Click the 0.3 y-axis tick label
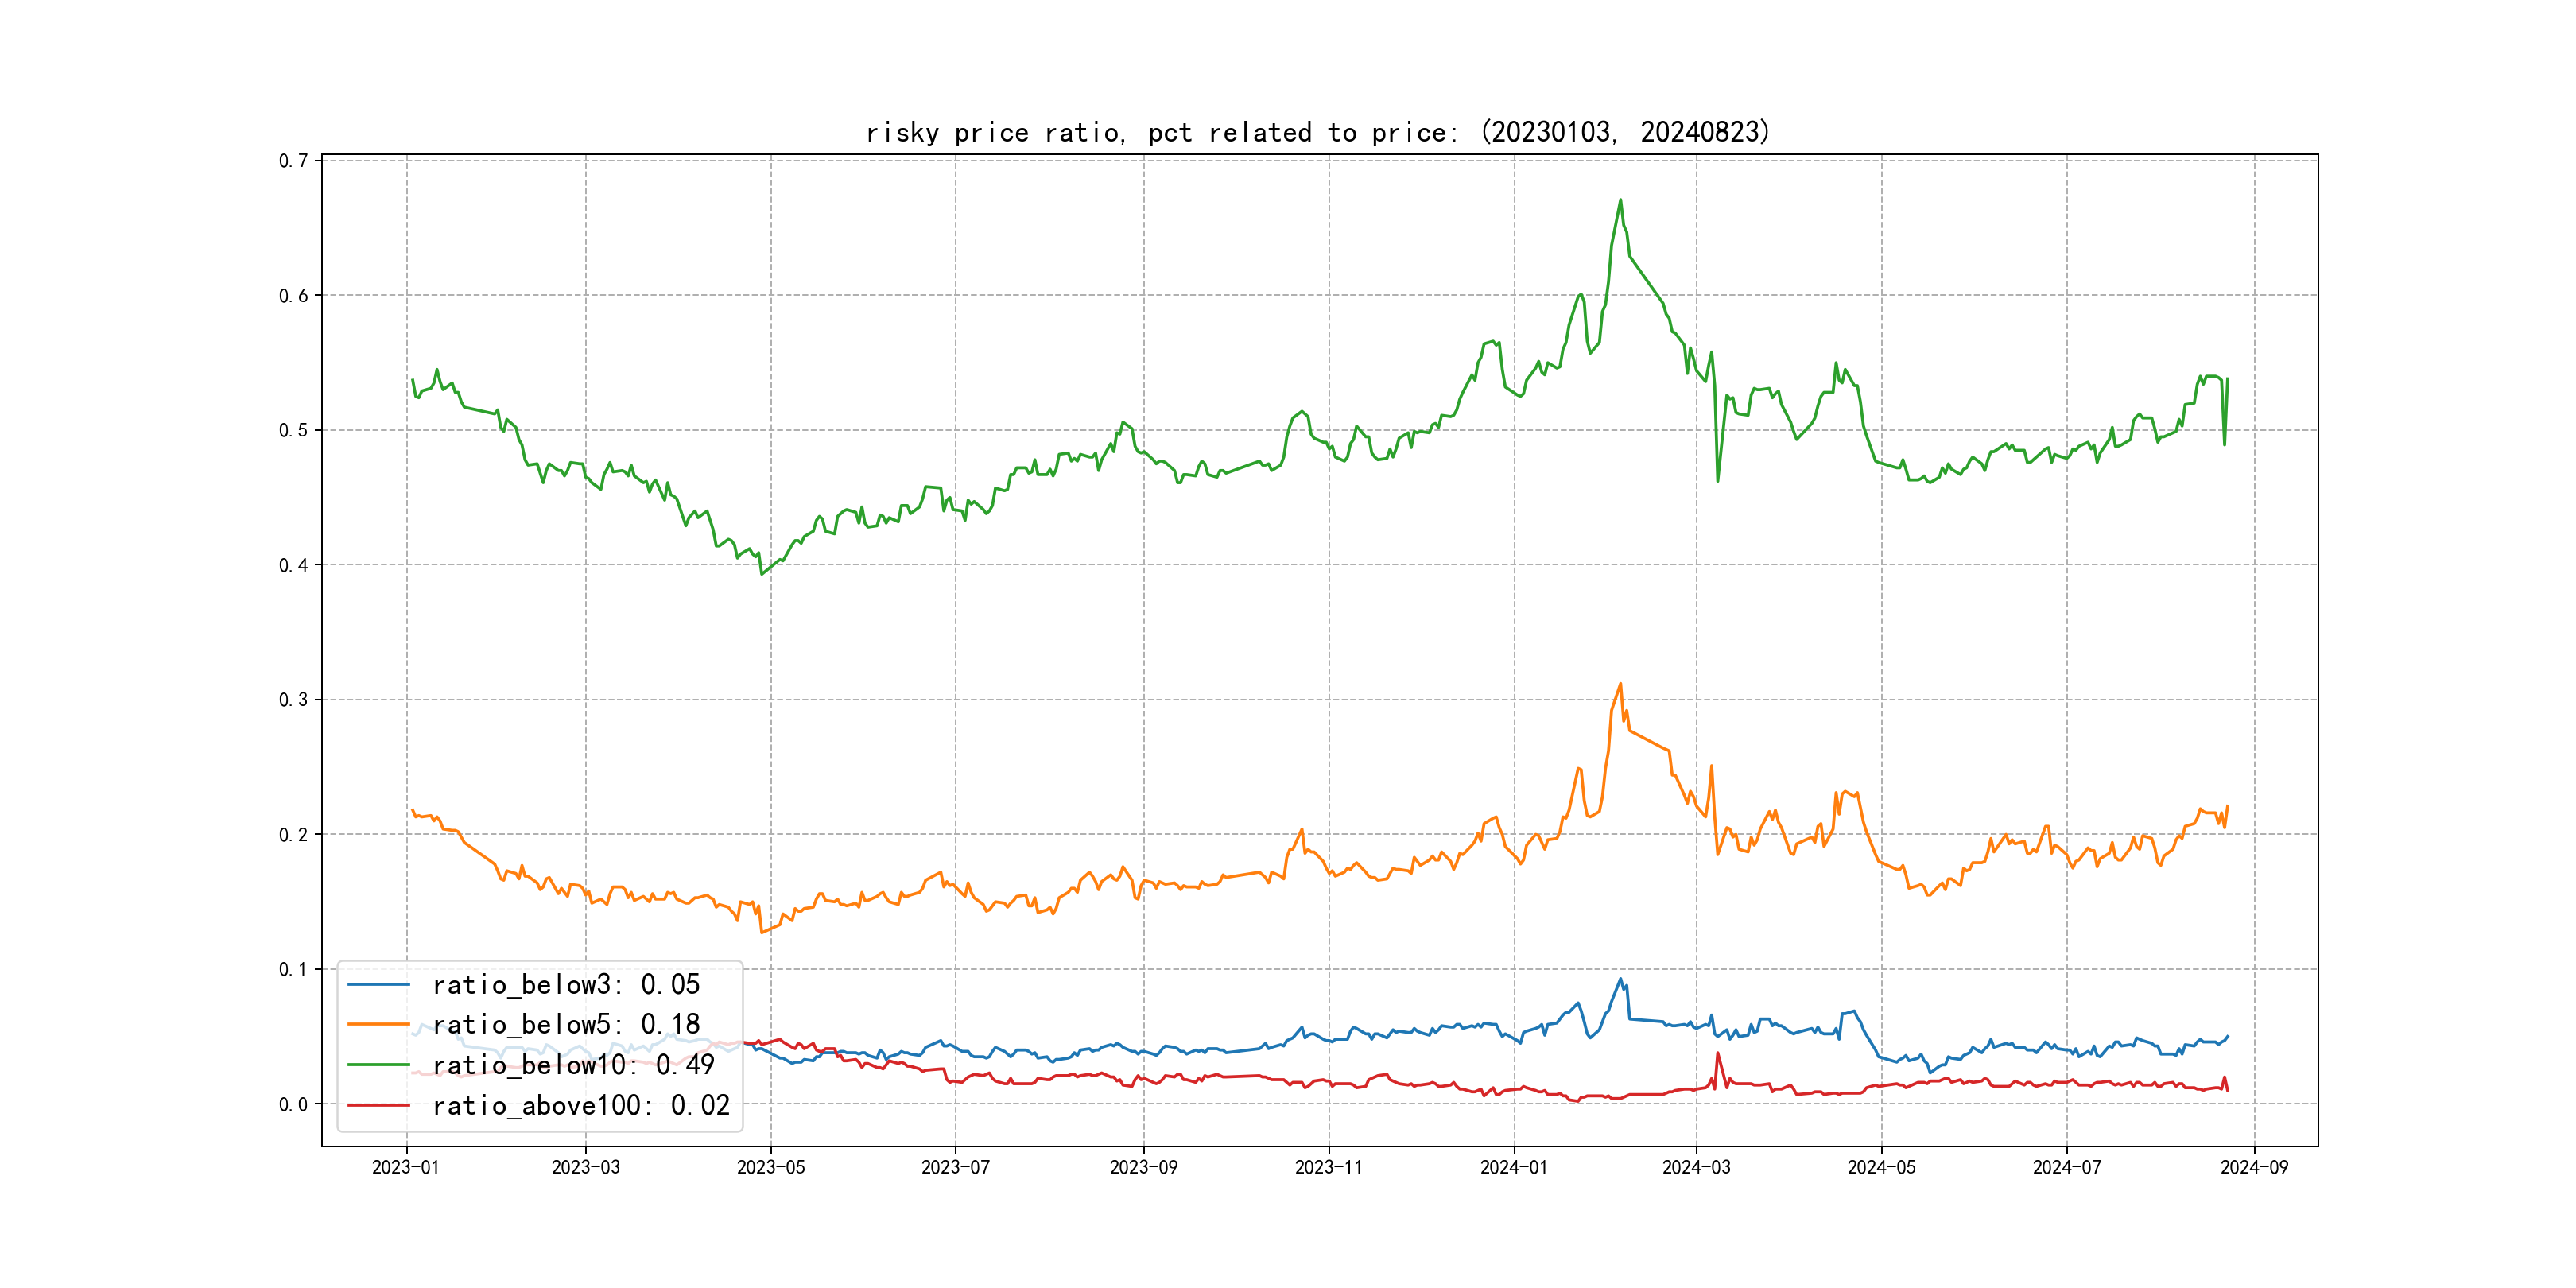The image size is (2576, 1288). [293, 700]
